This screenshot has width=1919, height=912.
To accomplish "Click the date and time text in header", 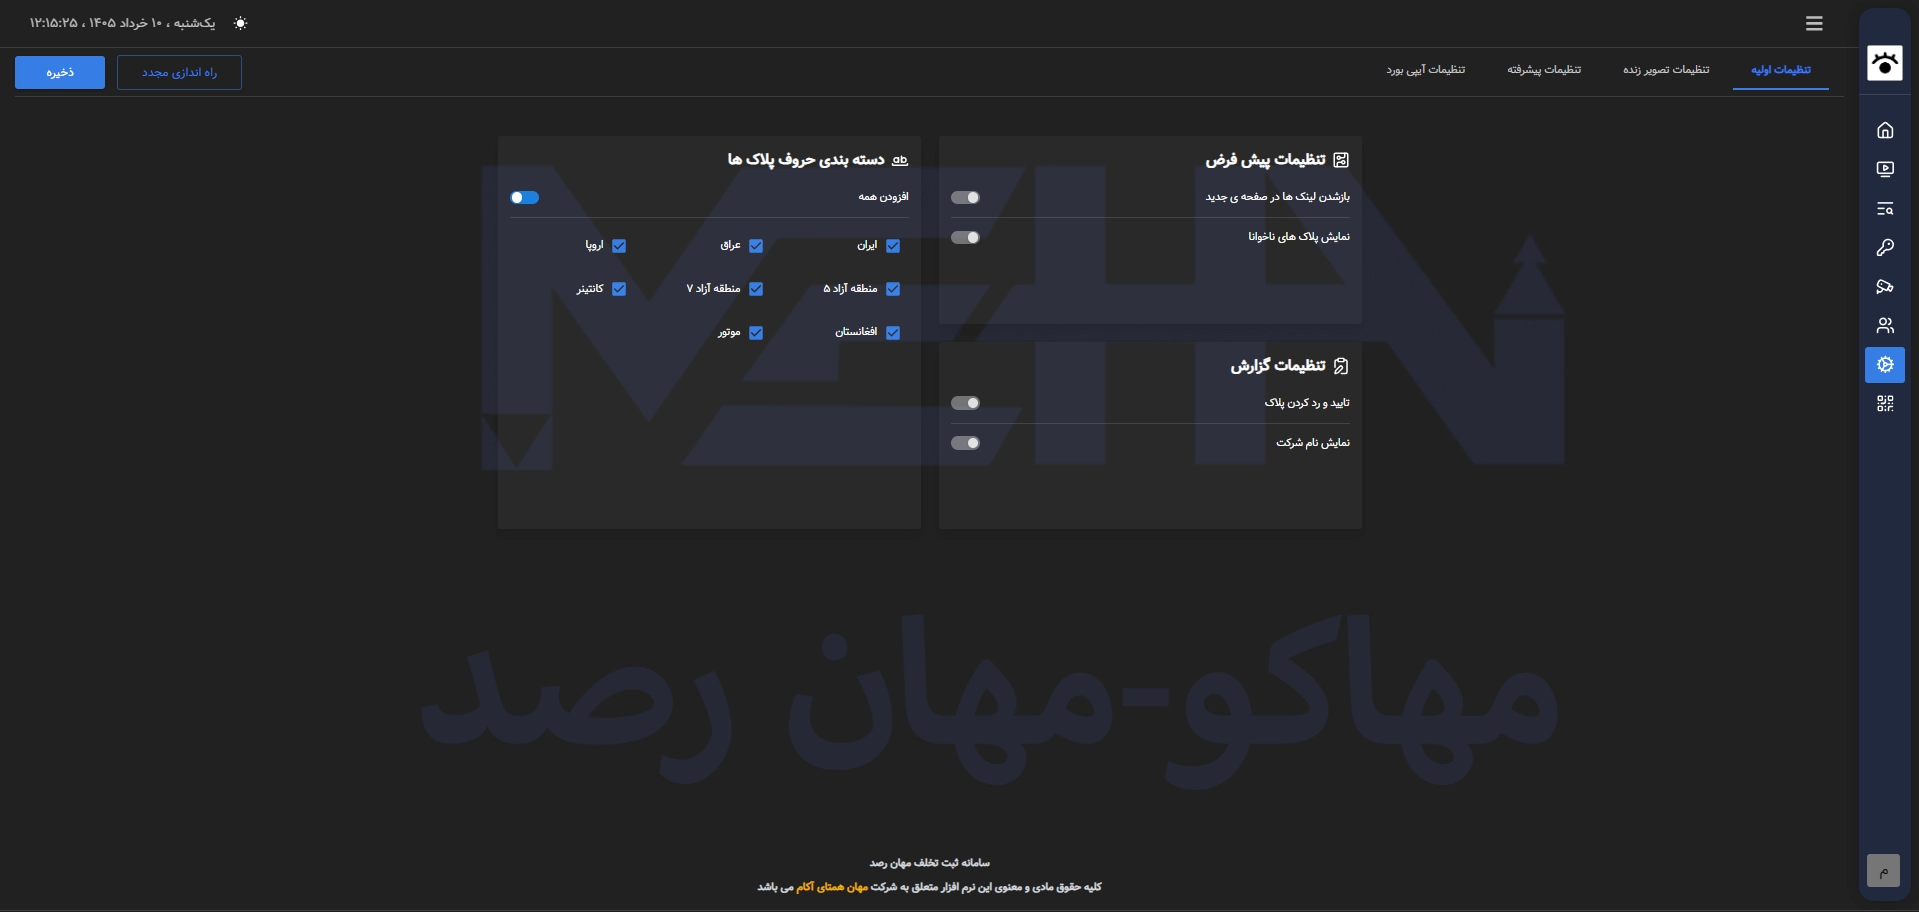I will pos(122,23).
